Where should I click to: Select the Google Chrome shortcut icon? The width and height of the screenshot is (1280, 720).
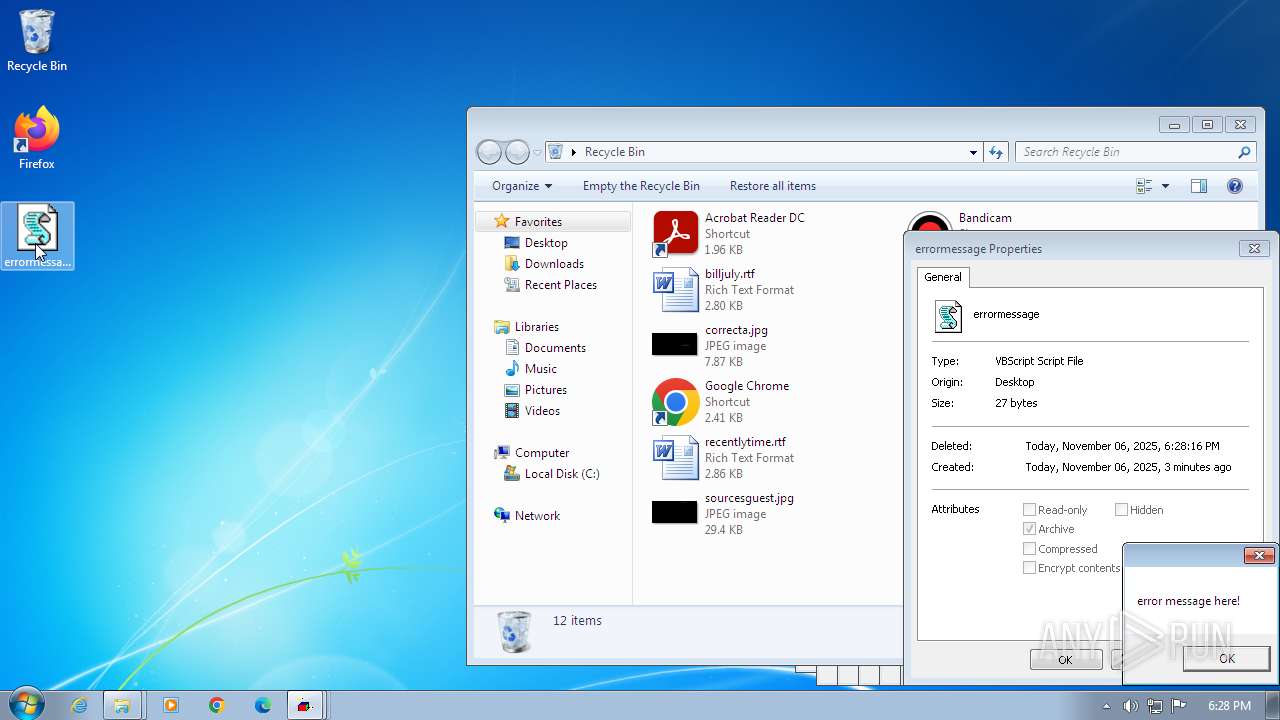(x=676, y=402)
